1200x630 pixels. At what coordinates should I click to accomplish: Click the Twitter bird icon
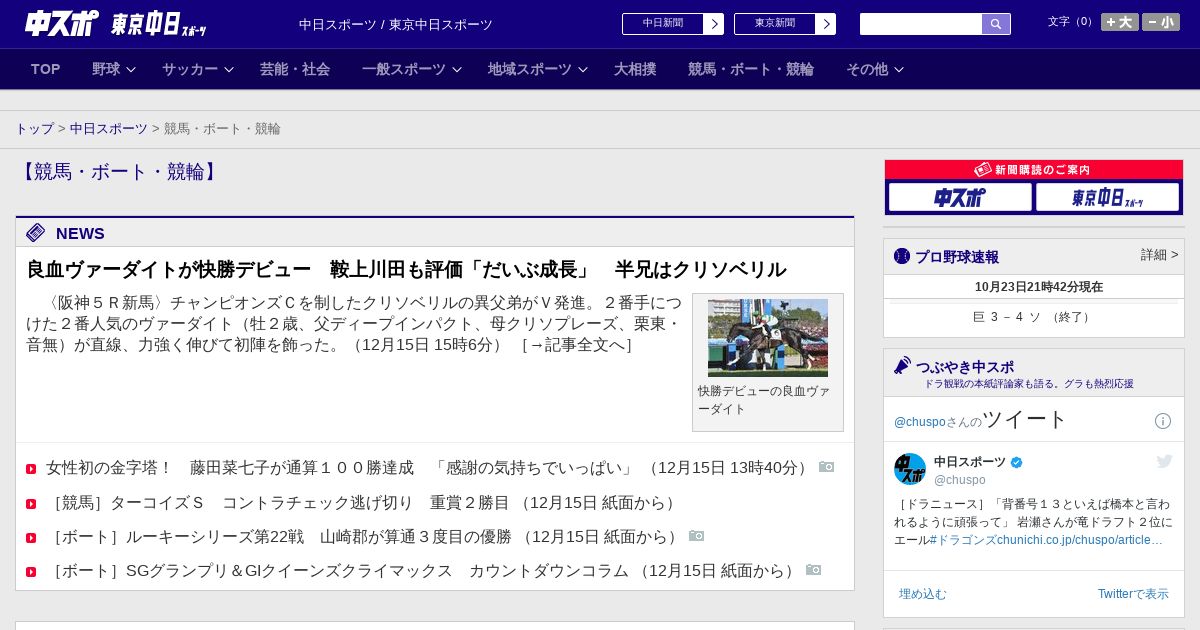[1164, 461]
